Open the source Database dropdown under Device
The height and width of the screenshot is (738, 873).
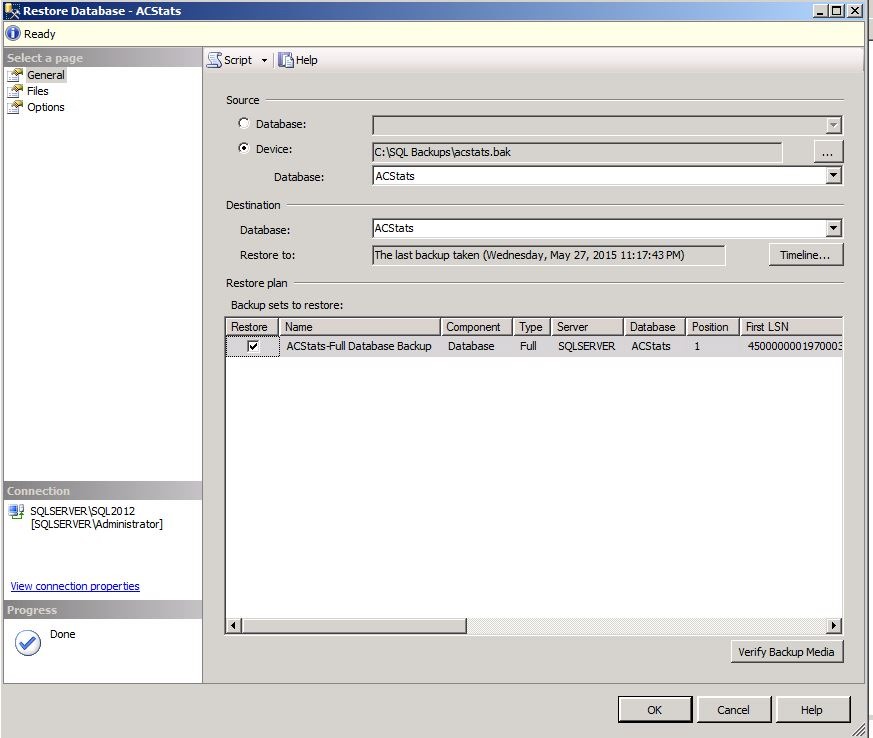click(833, 176)
